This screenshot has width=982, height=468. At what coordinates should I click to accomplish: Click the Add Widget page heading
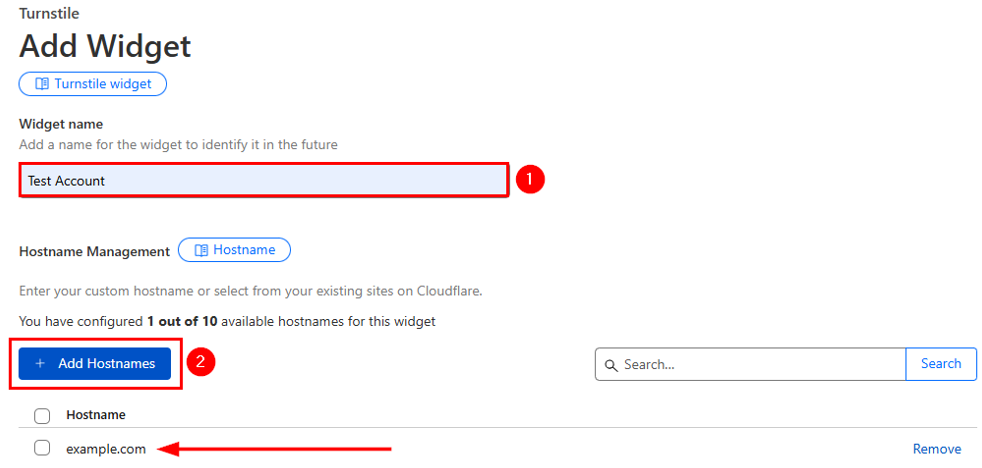[105, 46]
